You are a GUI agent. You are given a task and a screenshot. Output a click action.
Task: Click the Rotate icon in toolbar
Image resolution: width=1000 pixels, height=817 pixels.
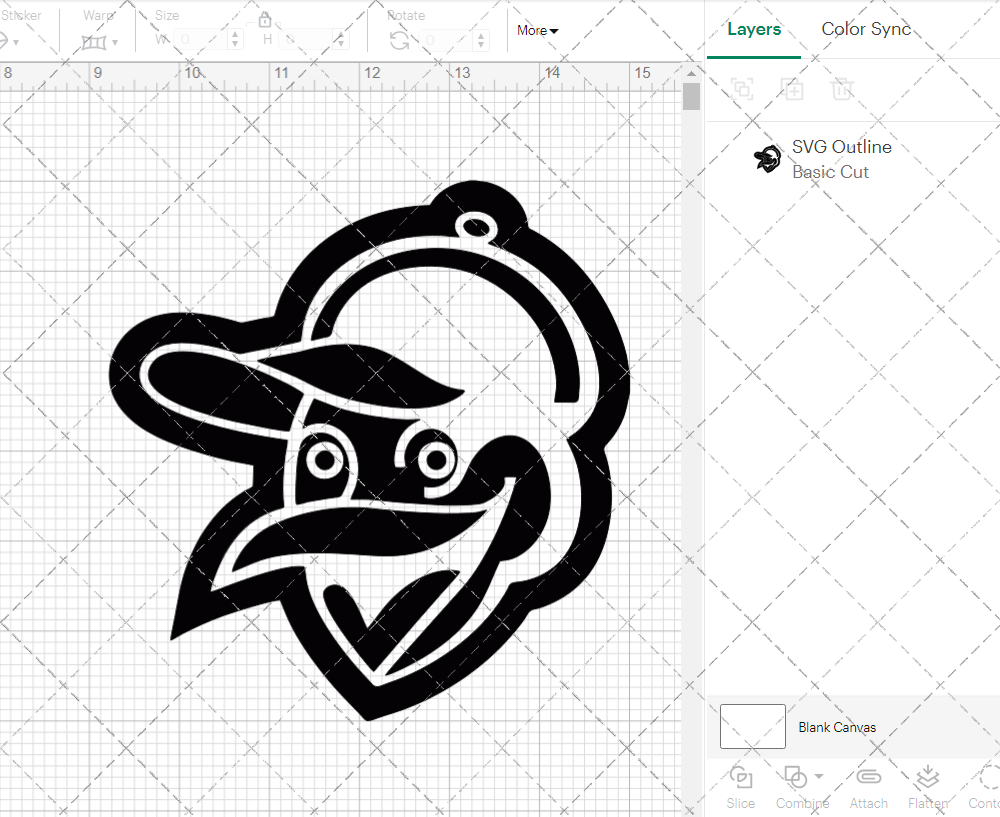[x=399, y=40]
